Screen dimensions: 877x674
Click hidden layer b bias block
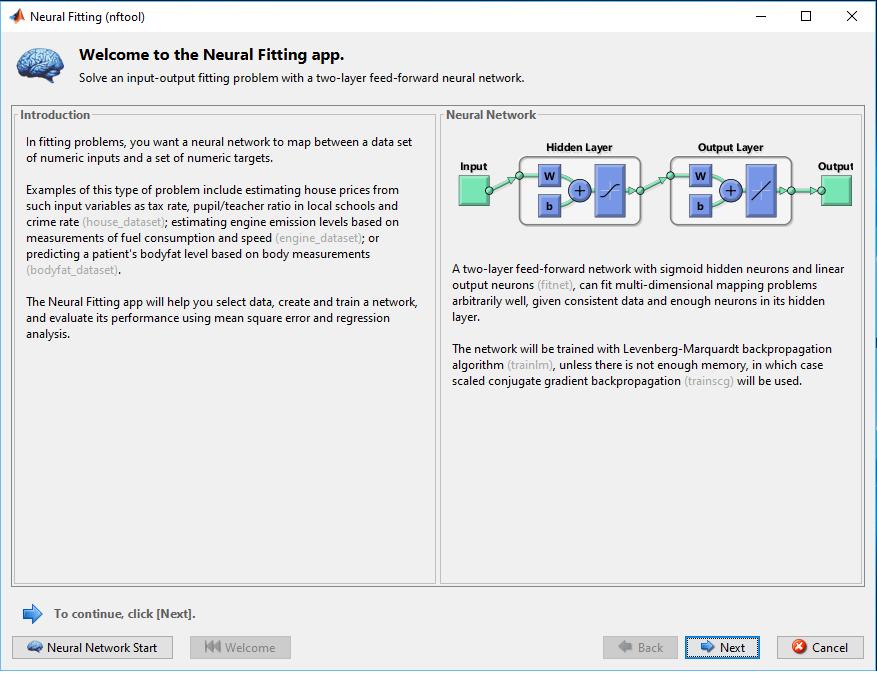(x=549, y=206)
